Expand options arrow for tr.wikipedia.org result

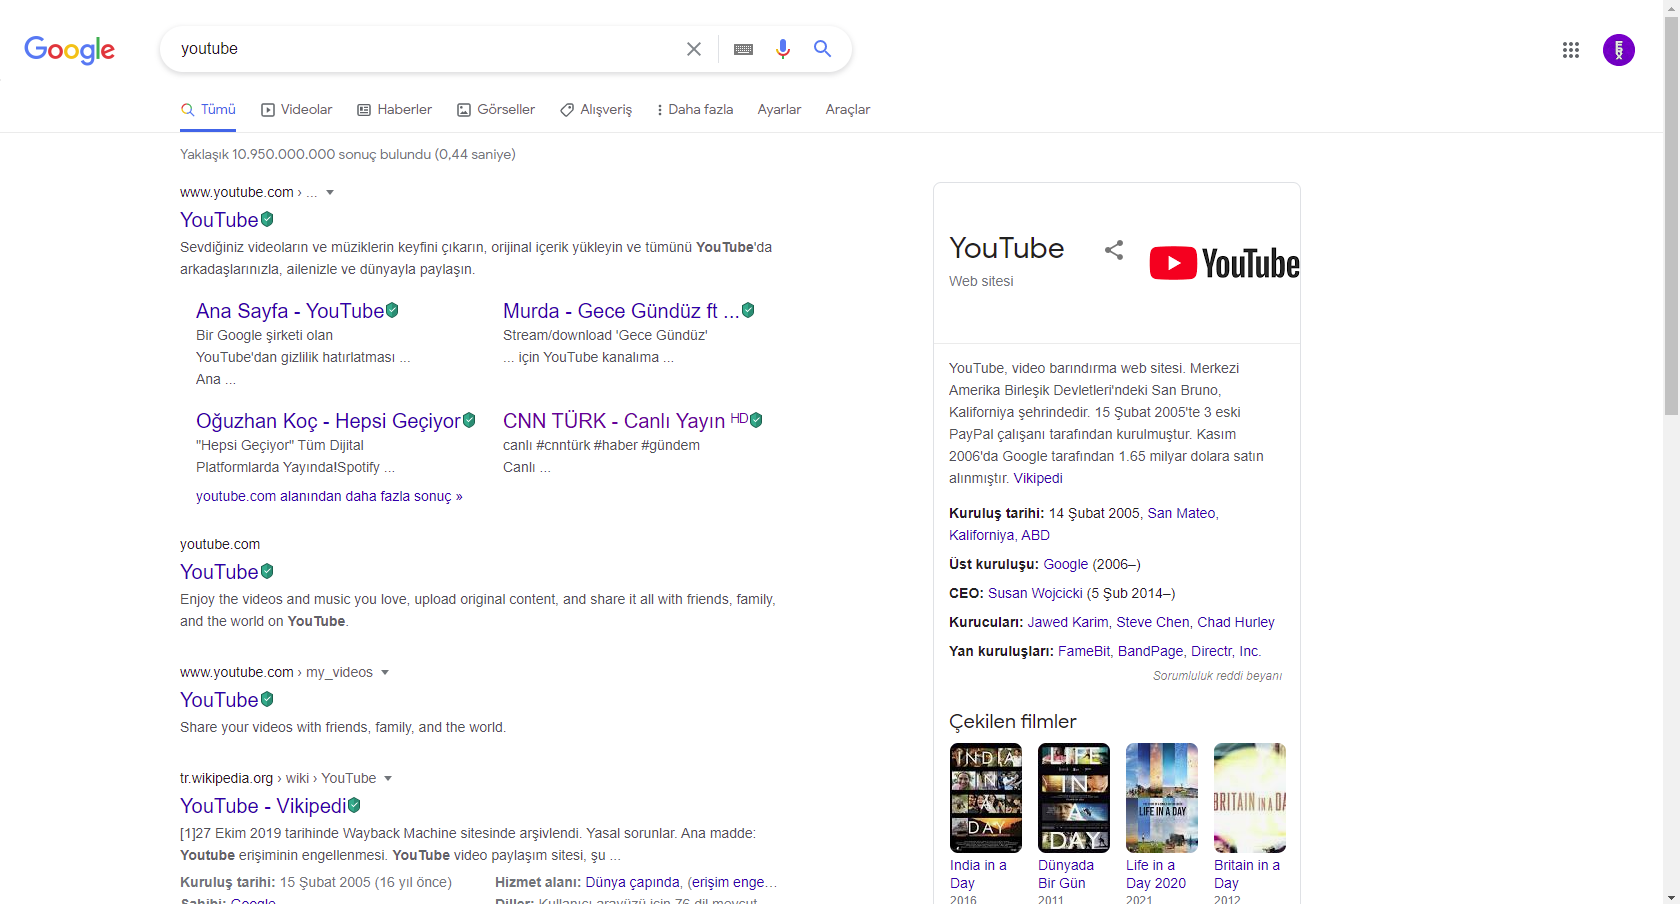(x=388, y=778)
